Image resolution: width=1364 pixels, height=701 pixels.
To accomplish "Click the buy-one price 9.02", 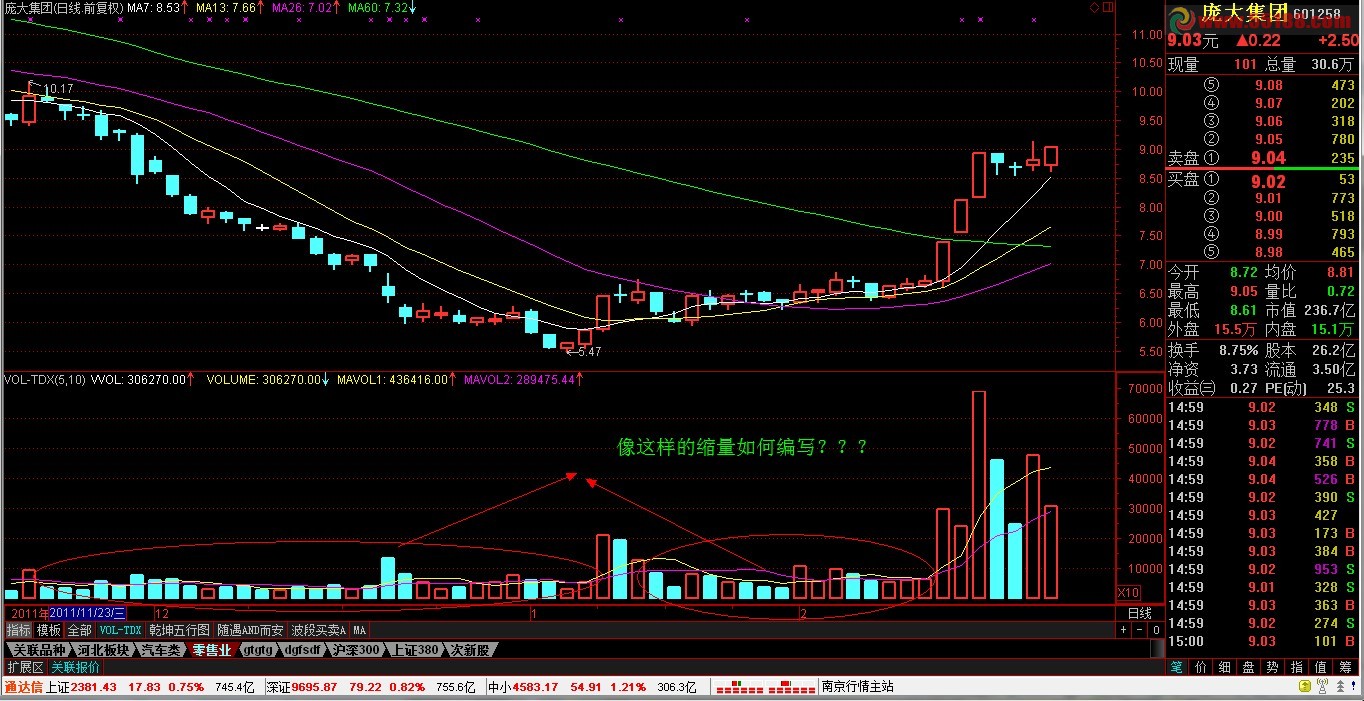I will click(1268, 180).
